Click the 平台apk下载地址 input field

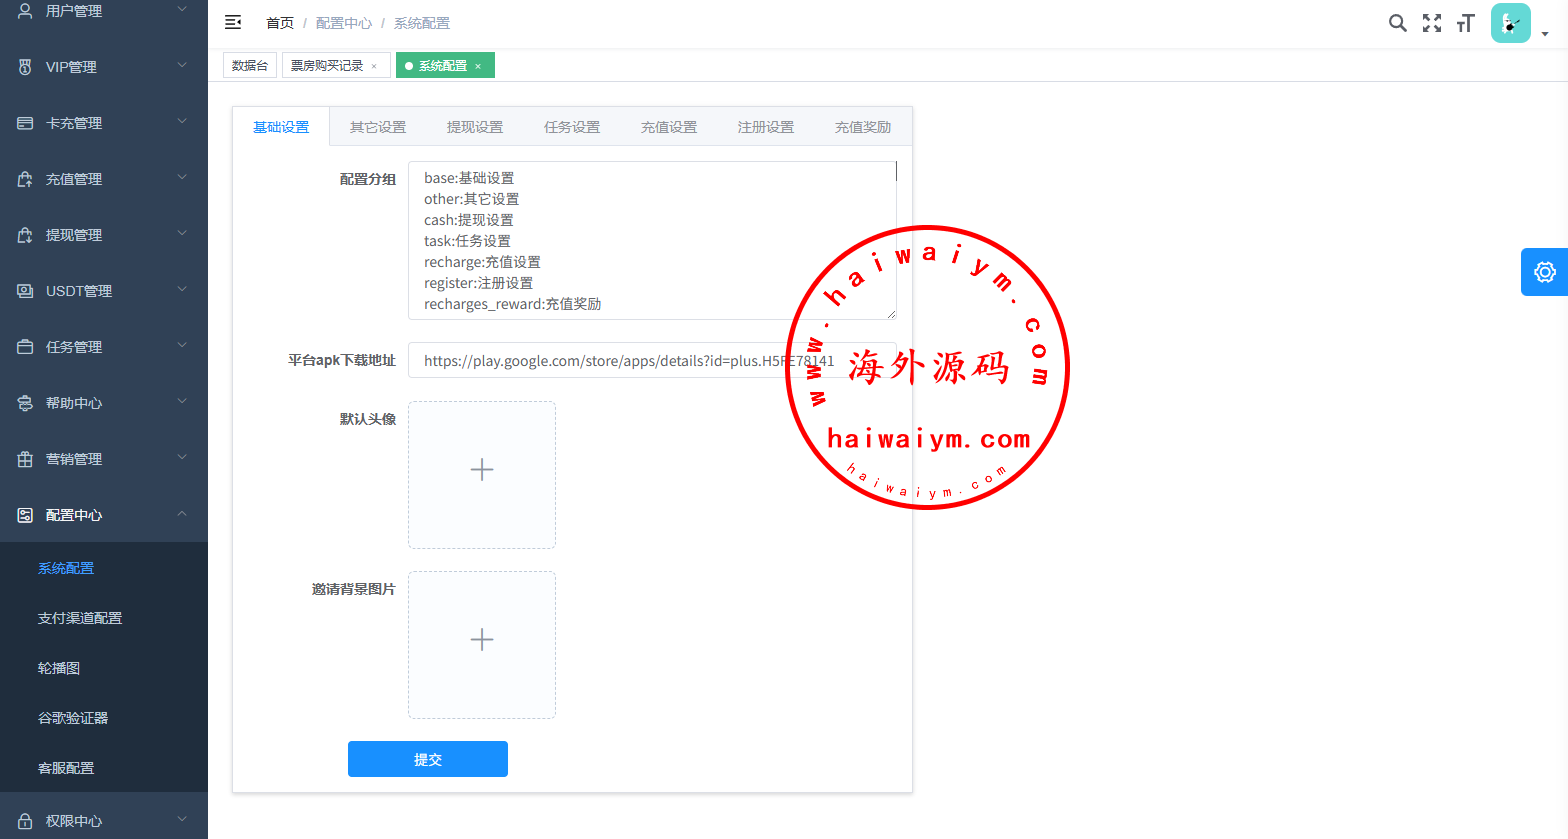(x=600, y=361)
